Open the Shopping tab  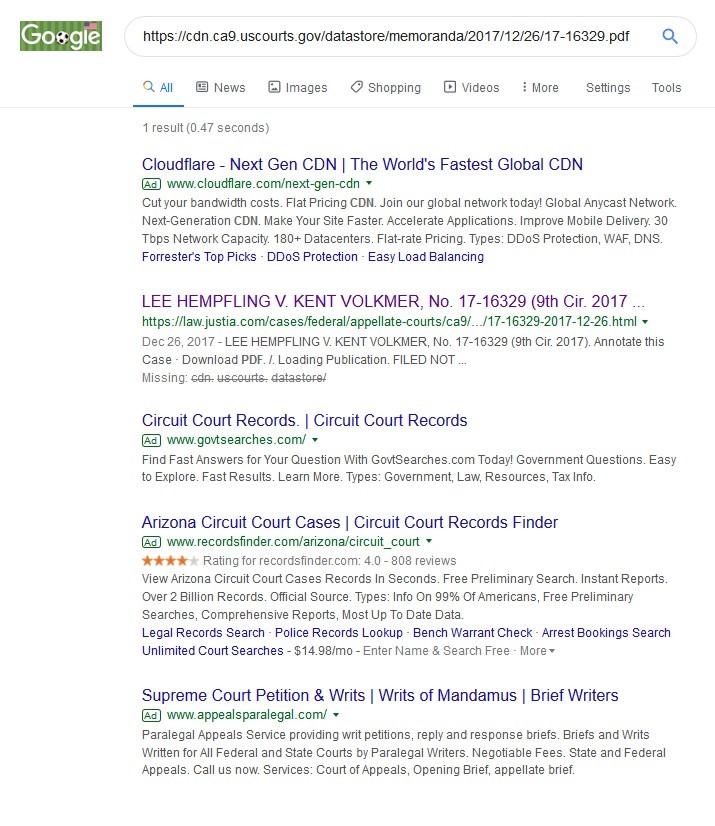(x=386, y=87)
